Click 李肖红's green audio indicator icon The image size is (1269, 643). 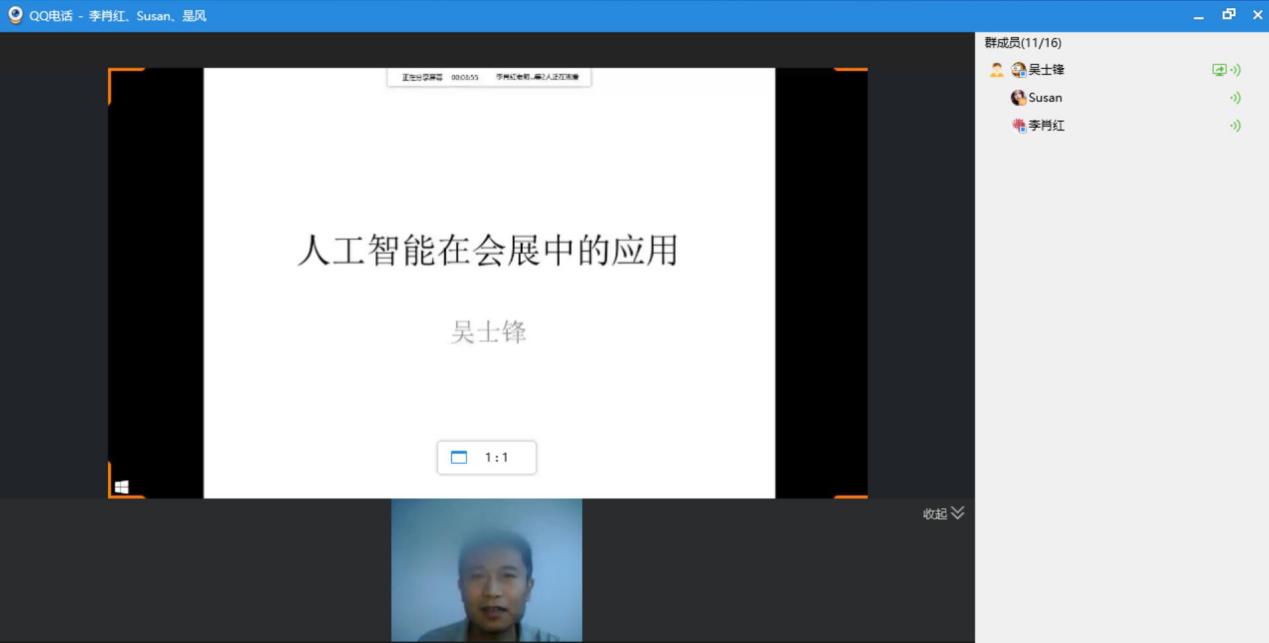[1235, 126]
